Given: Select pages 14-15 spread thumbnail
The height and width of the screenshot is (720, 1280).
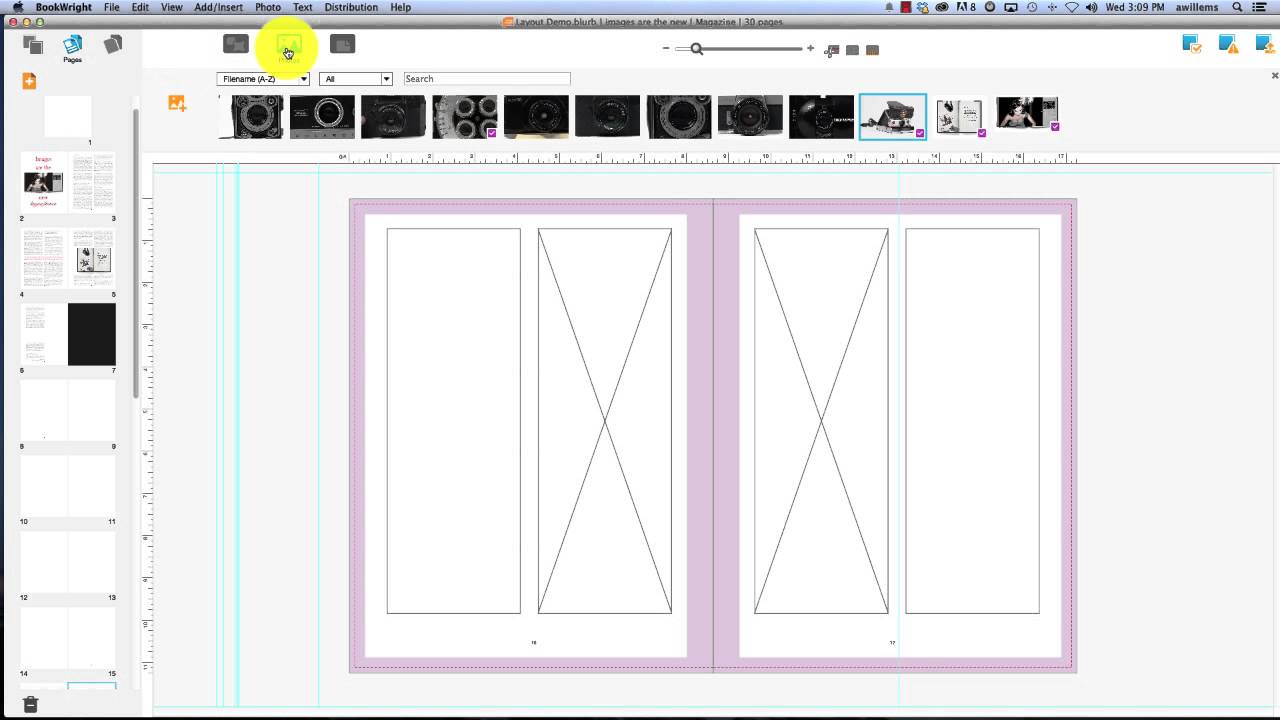Looking at the screenshot, I should 68,638.
